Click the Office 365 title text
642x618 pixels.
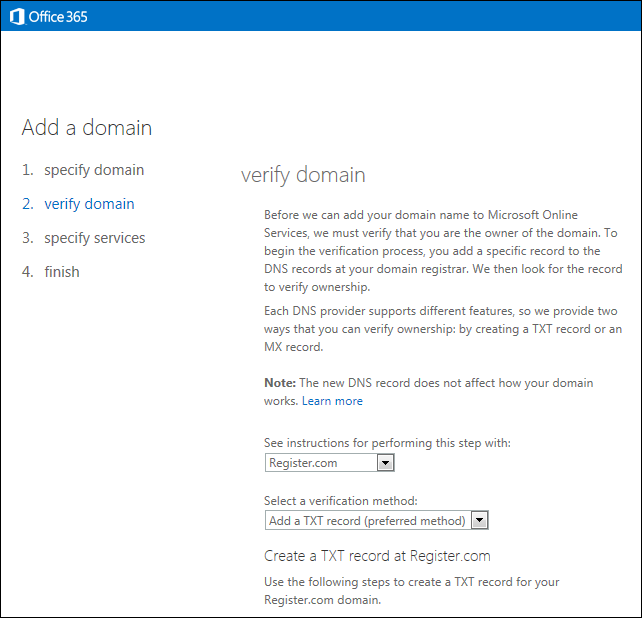click(58, 17)
